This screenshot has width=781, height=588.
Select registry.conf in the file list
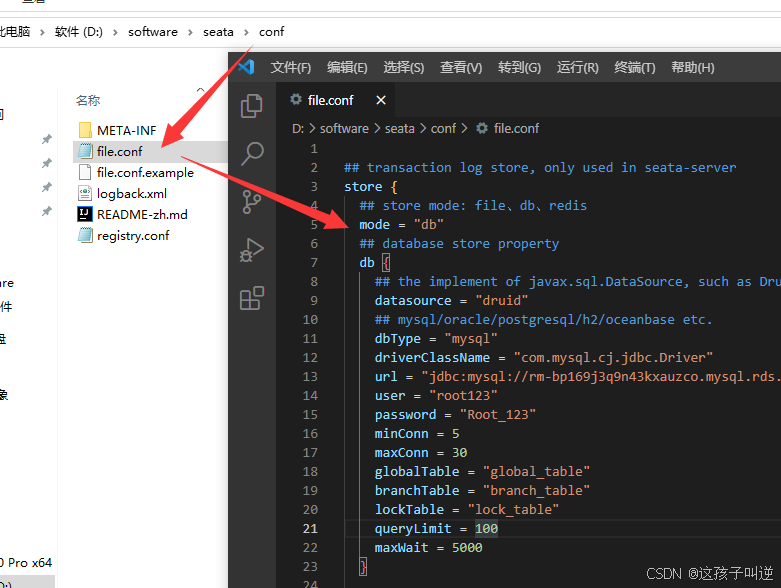pyautogui.click(x=133, y=235)
